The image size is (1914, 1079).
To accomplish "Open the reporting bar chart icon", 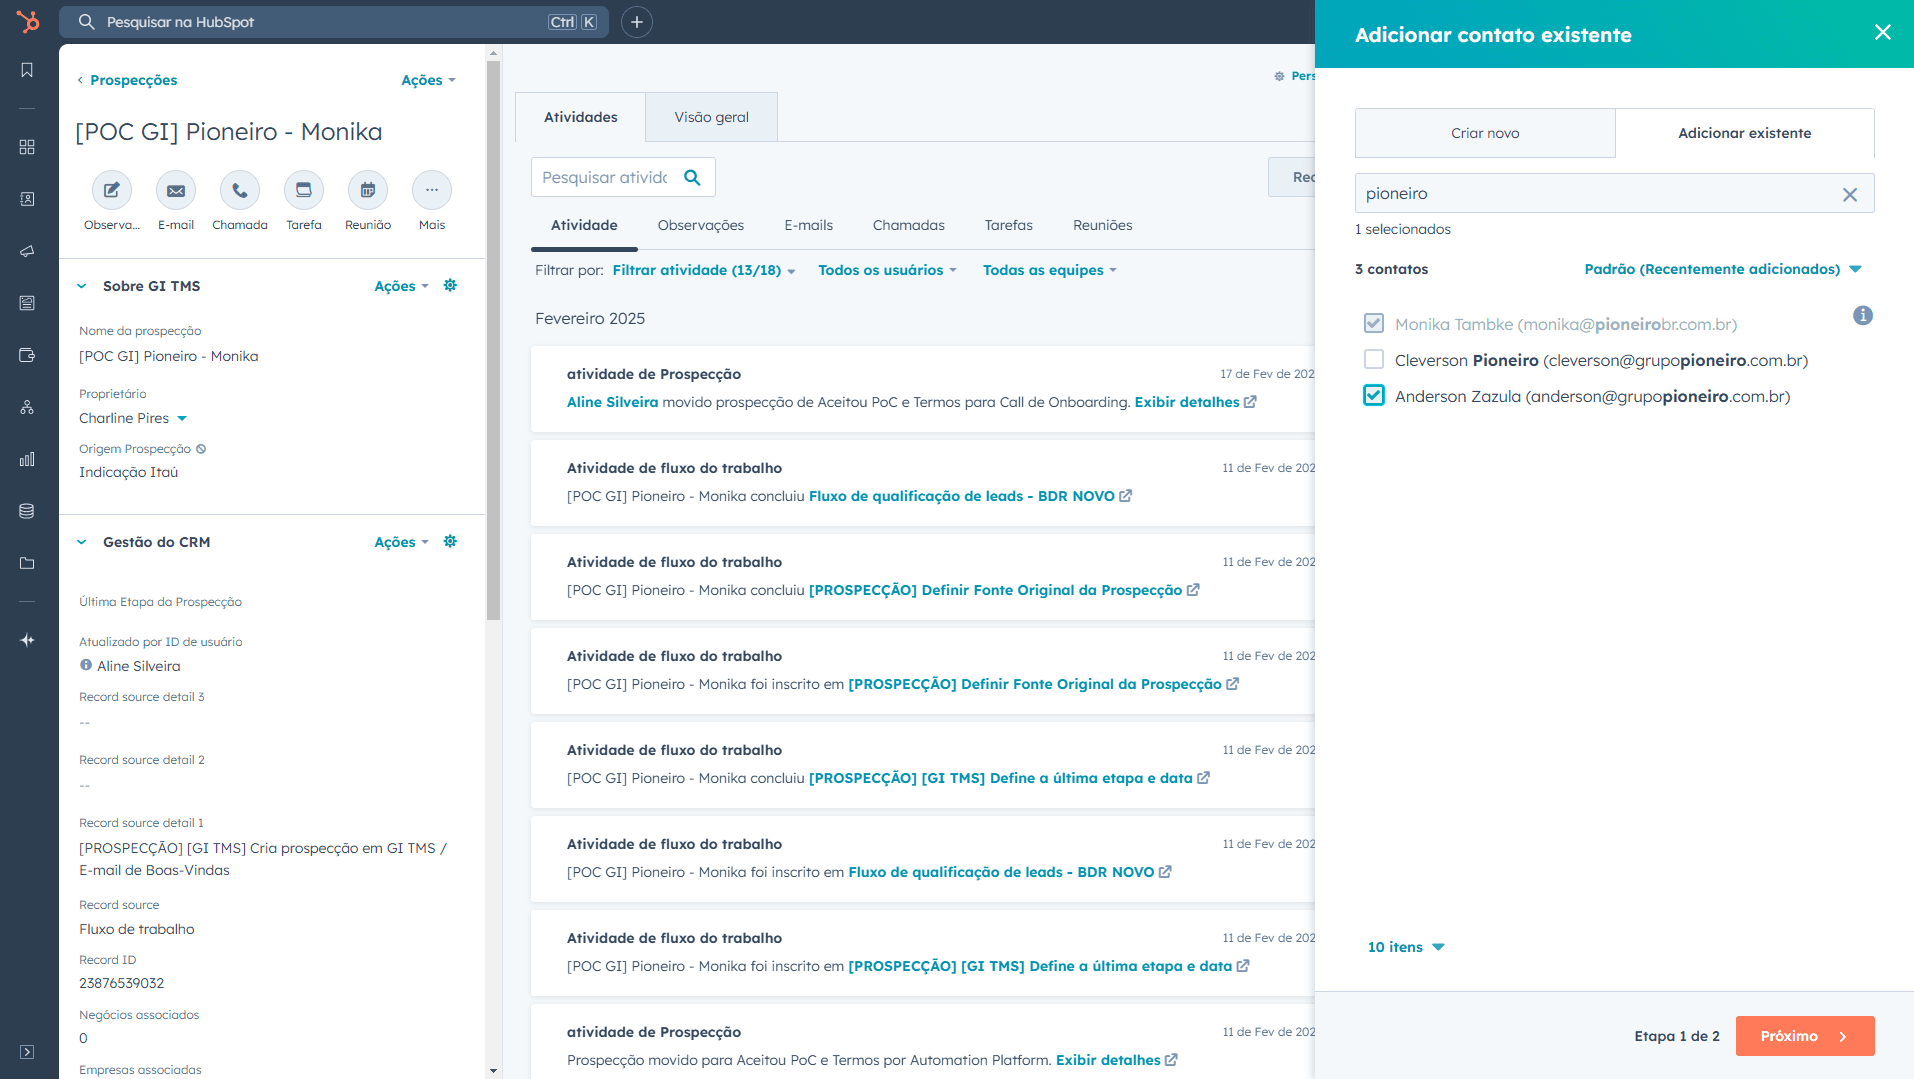I will coord(27,459).
